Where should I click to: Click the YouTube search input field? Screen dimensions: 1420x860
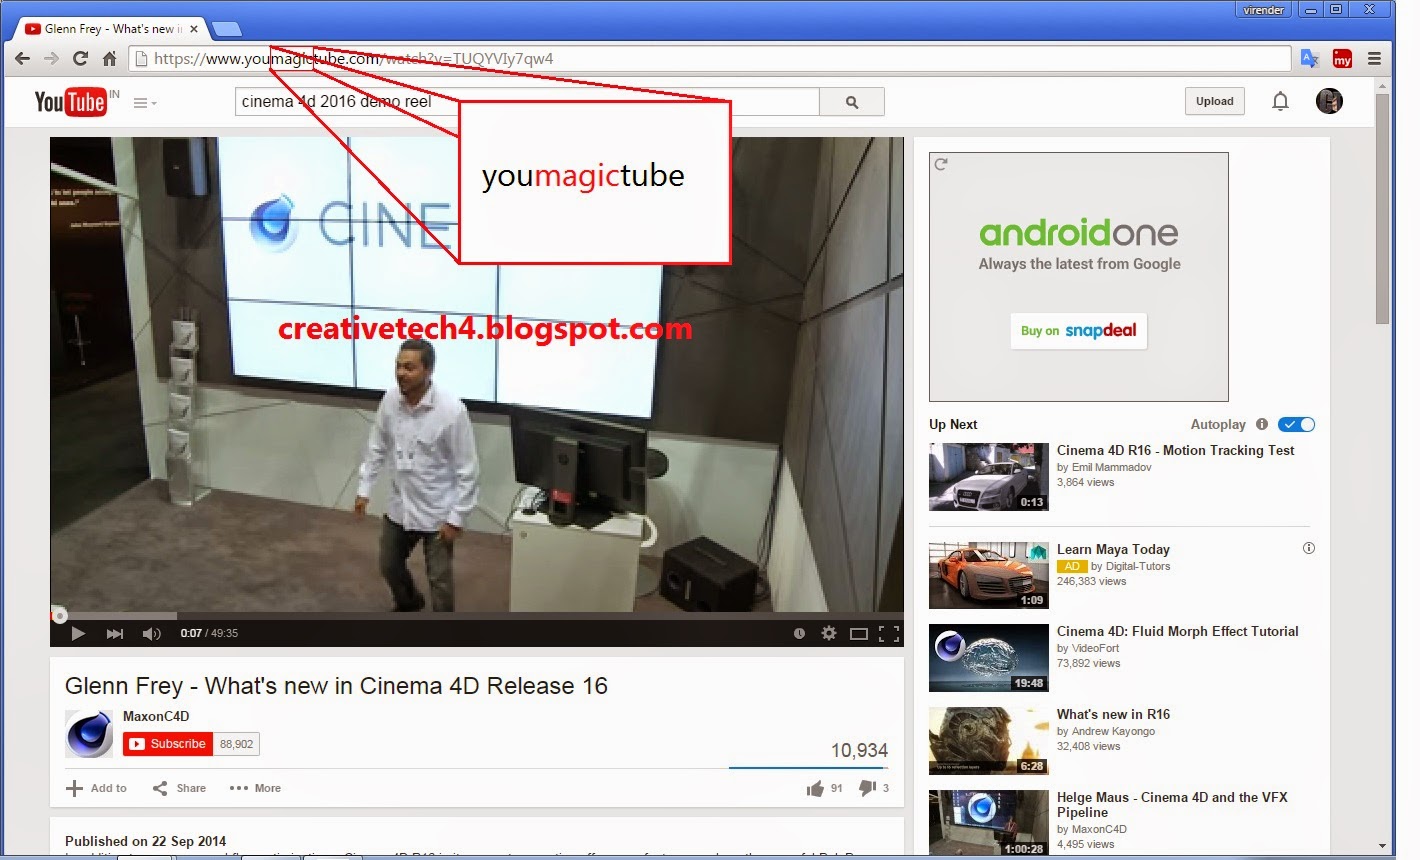527,102
